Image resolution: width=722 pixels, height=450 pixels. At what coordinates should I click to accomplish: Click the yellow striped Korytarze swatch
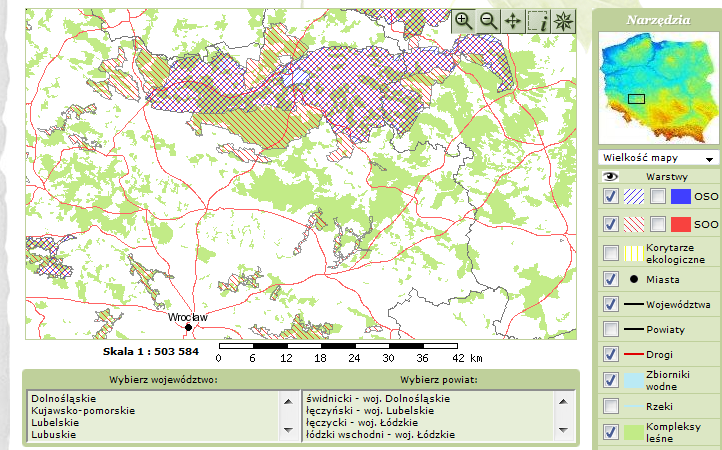coord(634,253)
